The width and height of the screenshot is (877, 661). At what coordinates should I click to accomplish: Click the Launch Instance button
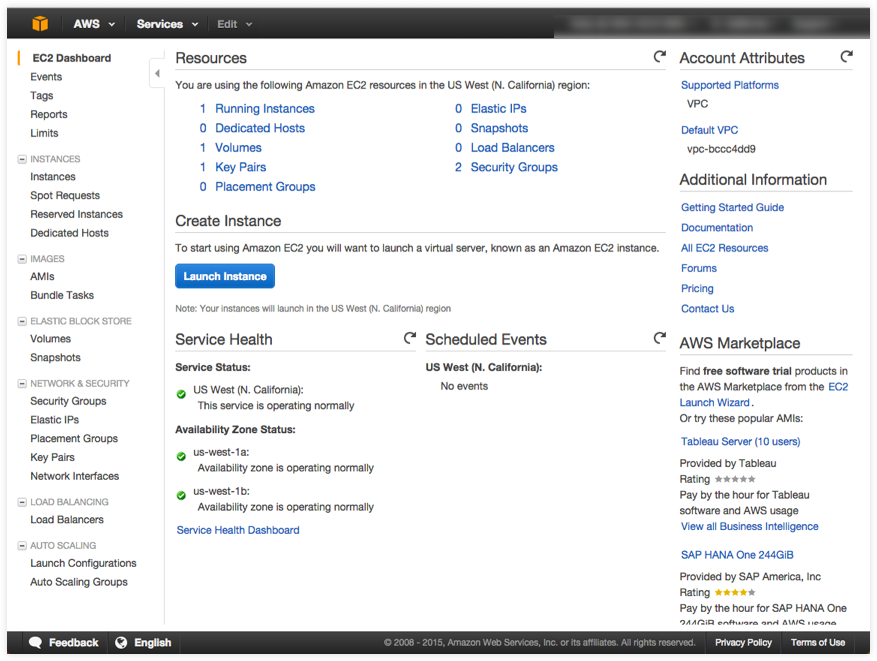(x=224, y=276)
